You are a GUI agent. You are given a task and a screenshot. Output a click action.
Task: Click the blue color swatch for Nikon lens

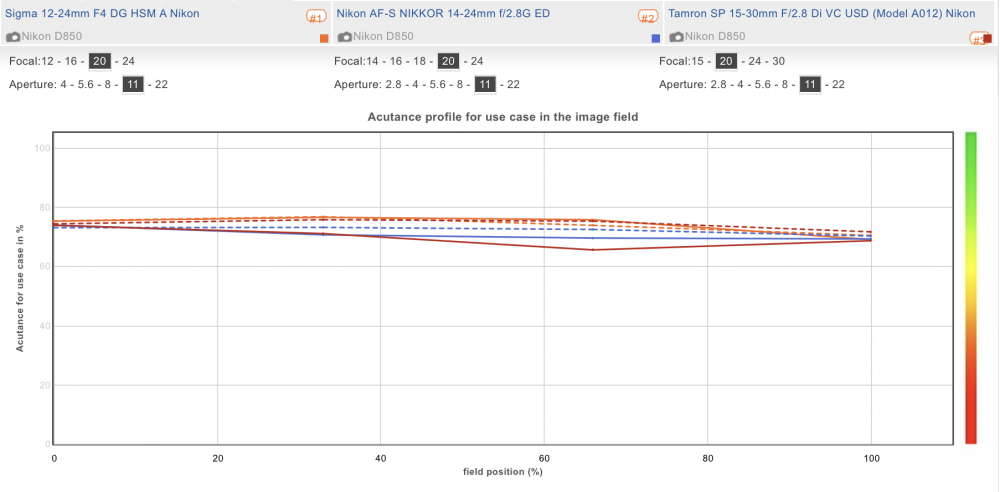coord(656,38)
